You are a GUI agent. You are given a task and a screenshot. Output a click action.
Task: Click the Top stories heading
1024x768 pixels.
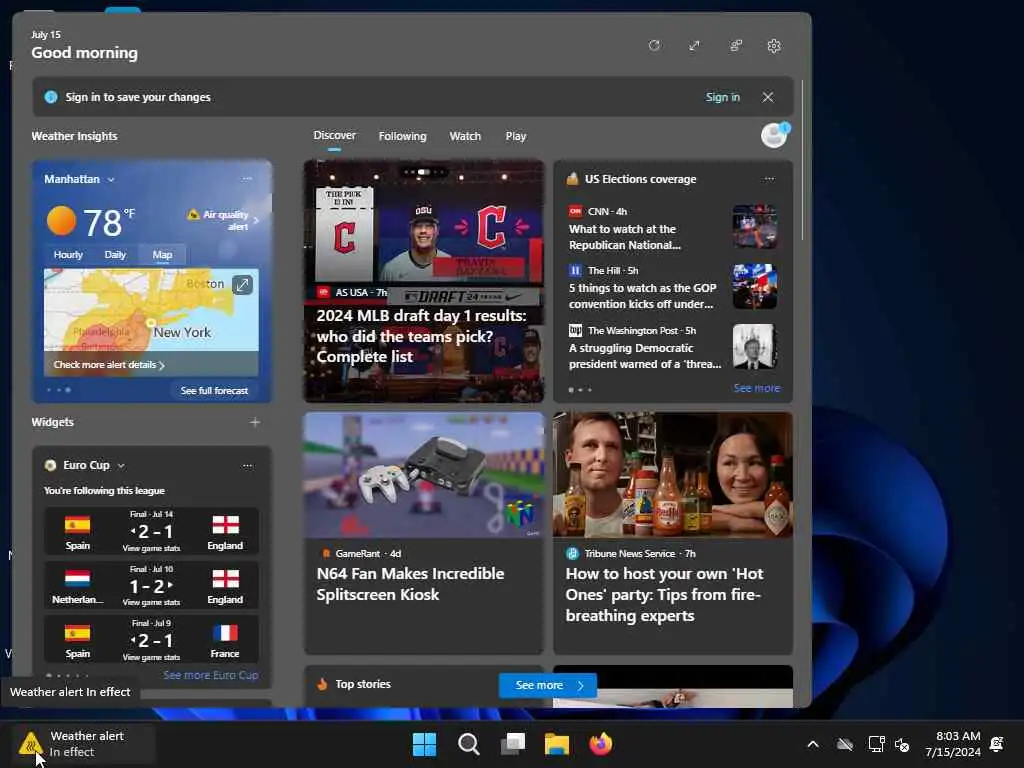coord(363,684)
